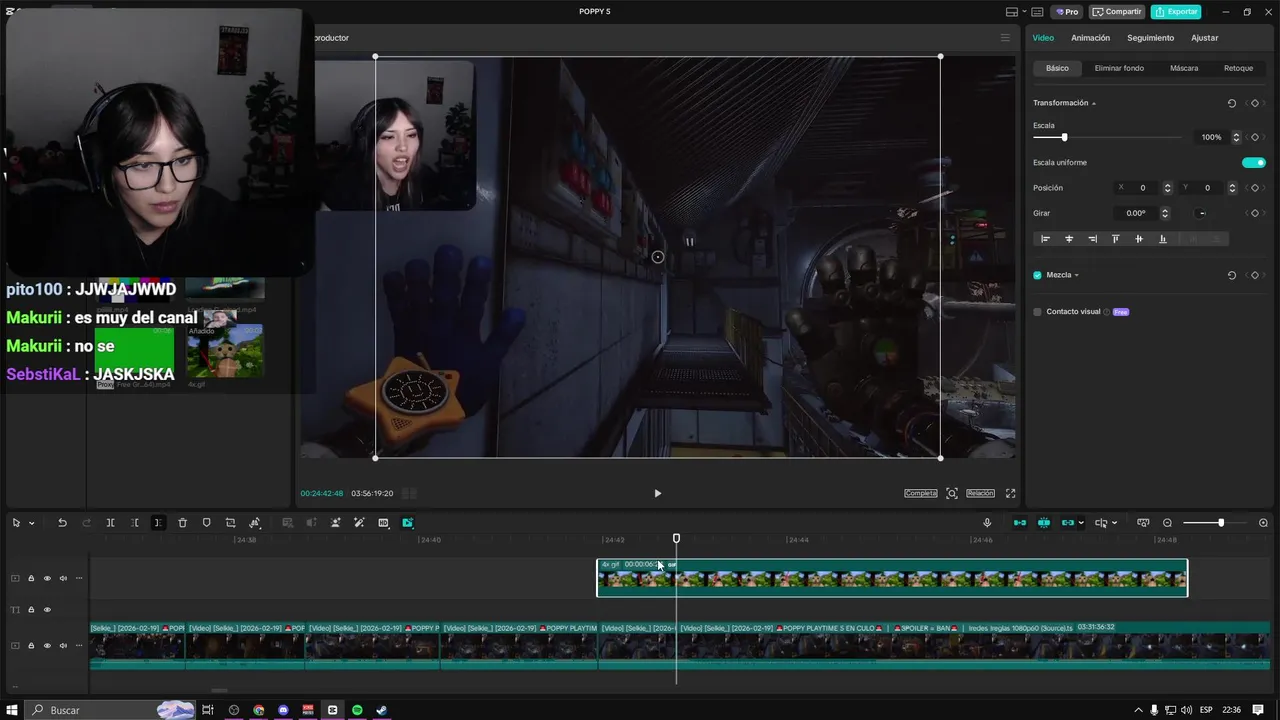Lock the overlay track
The width and height of the screenshot is (1280, 720).
click(31, 578)
